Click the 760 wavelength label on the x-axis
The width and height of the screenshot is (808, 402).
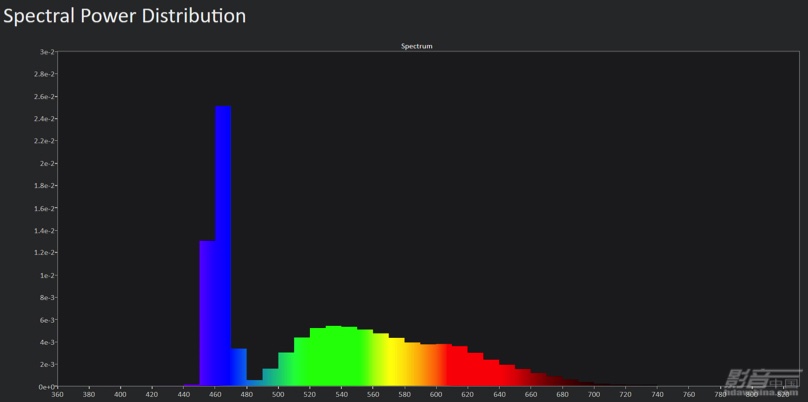click(689, 394)
